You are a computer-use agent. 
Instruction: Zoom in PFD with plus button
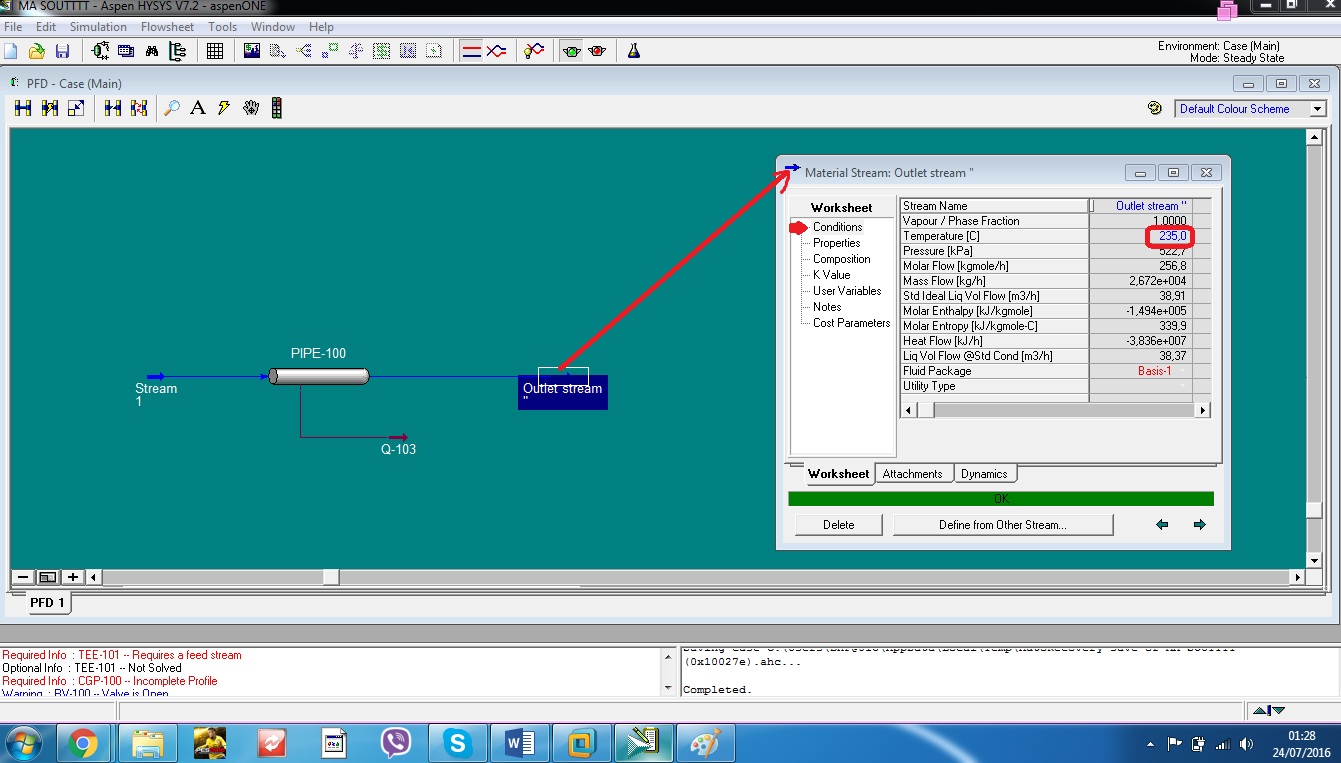click(x=73, y=577)
